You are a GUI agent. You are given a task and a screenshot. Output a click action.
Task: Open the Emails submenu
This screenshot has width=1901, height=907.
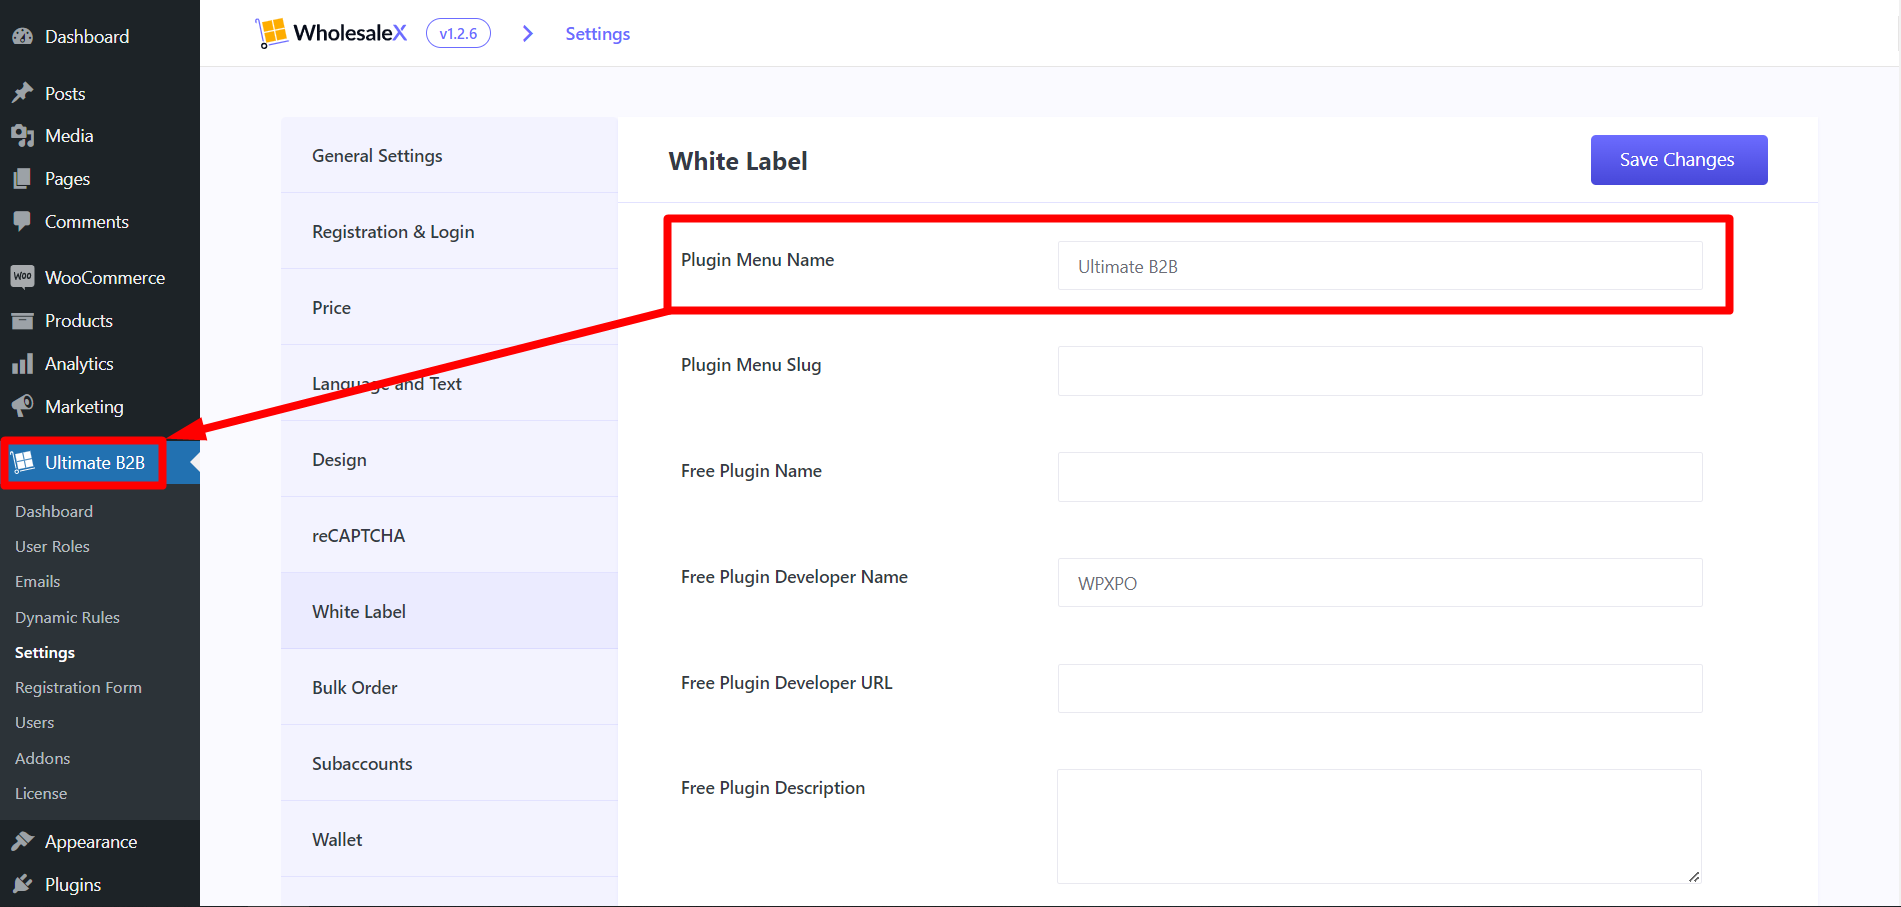[38, 581]
